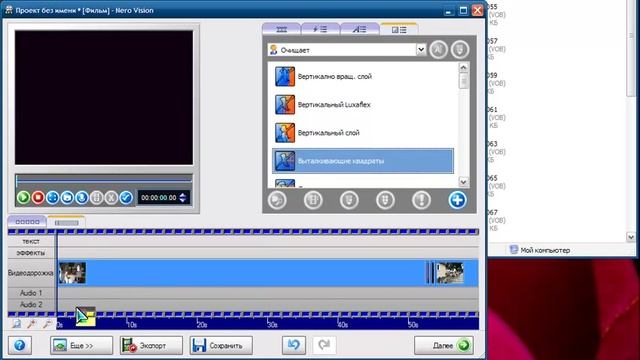The width and height of the screenshot is (640, 360).
Task: Select the Audio 2 track label
Action: [x=31, y=304]
